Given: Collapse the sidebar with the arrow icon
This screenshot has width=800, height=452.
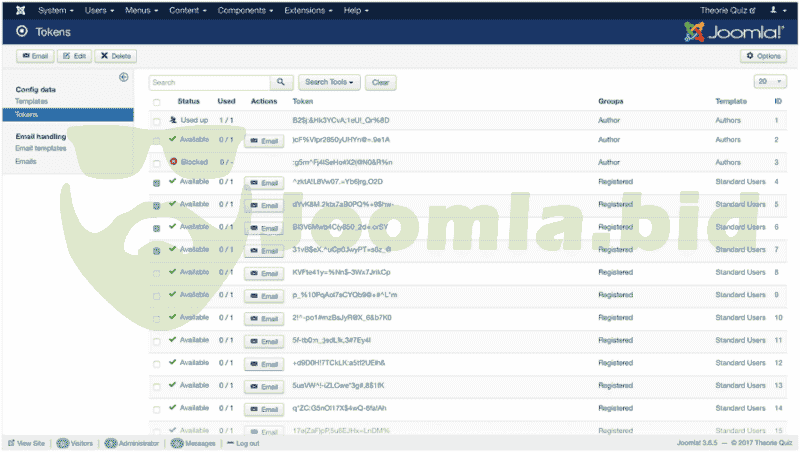Looking at the screenshot, I should pos(124,77).
